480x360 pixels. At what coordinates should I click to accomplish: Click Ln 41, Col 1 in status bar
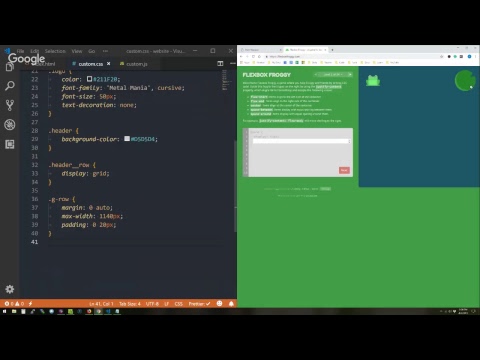101,304
